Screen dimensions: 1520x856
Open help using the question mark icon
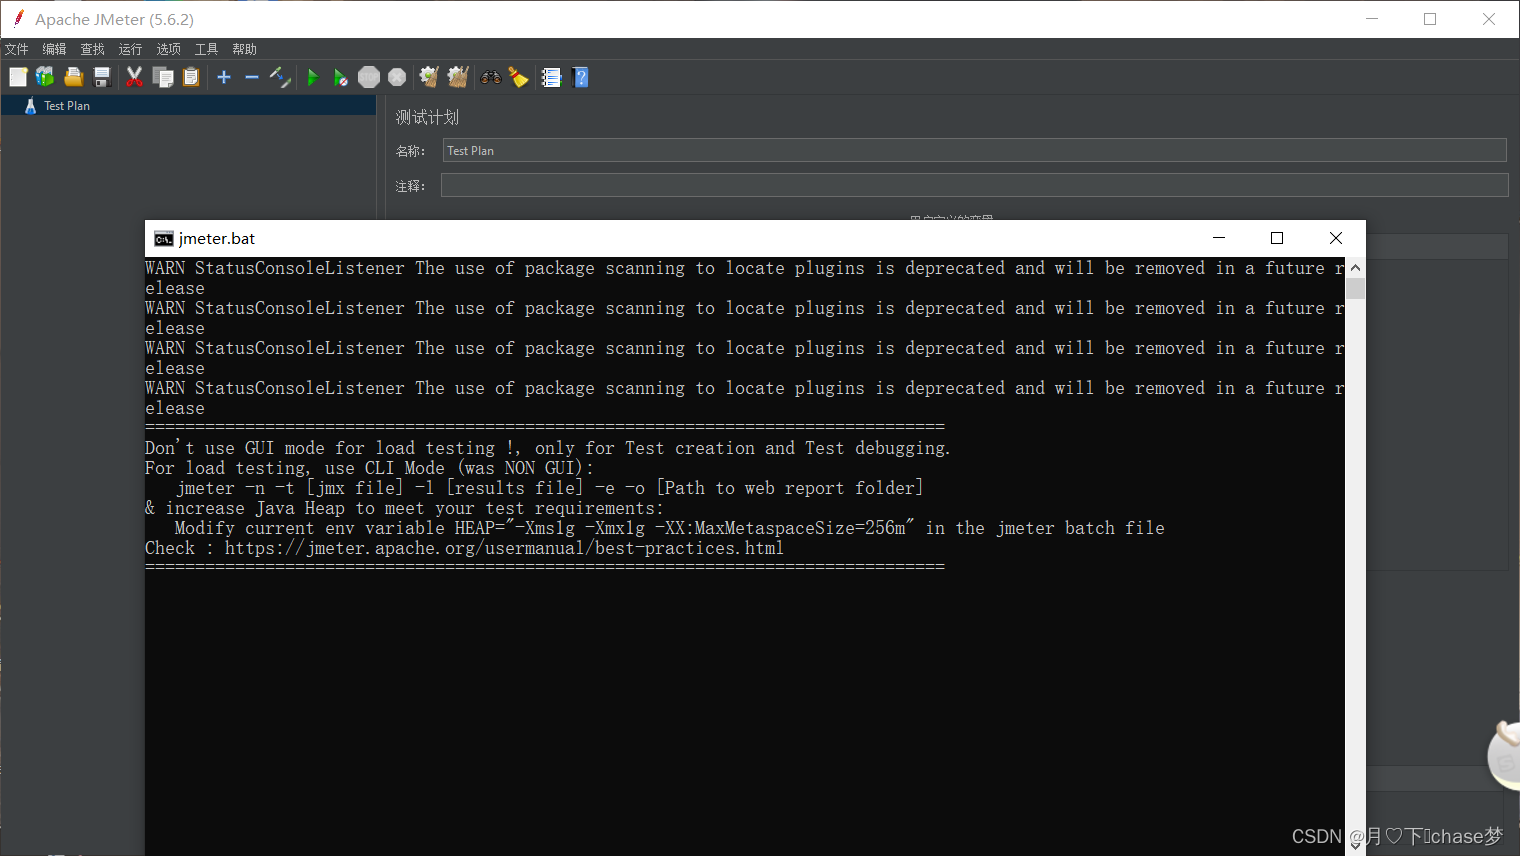580,77
